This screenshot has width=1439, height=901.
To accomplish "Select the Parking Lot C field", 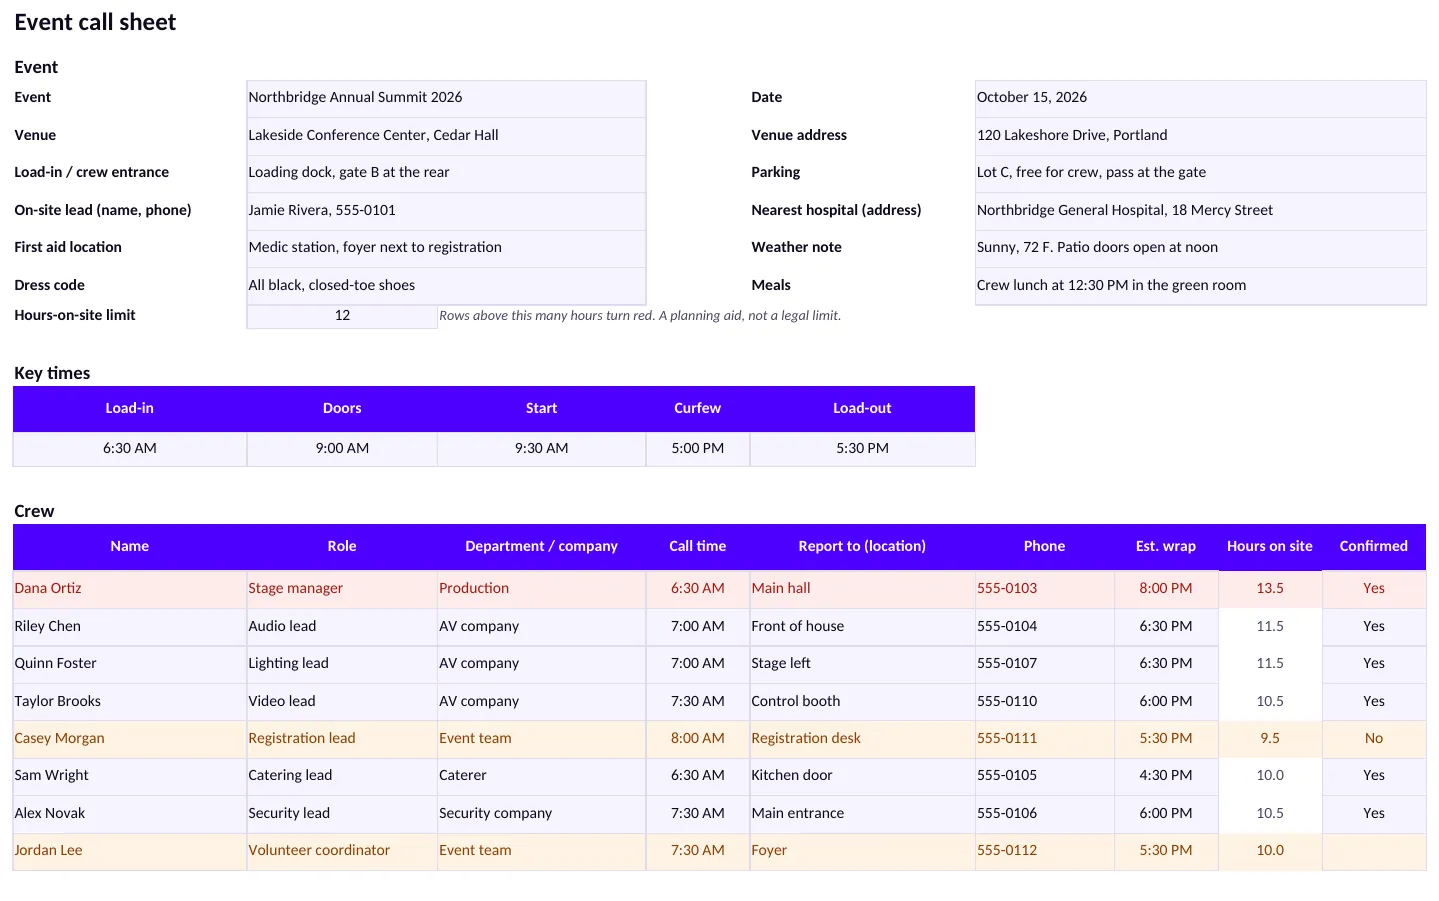I will [x=1200, y=173].
